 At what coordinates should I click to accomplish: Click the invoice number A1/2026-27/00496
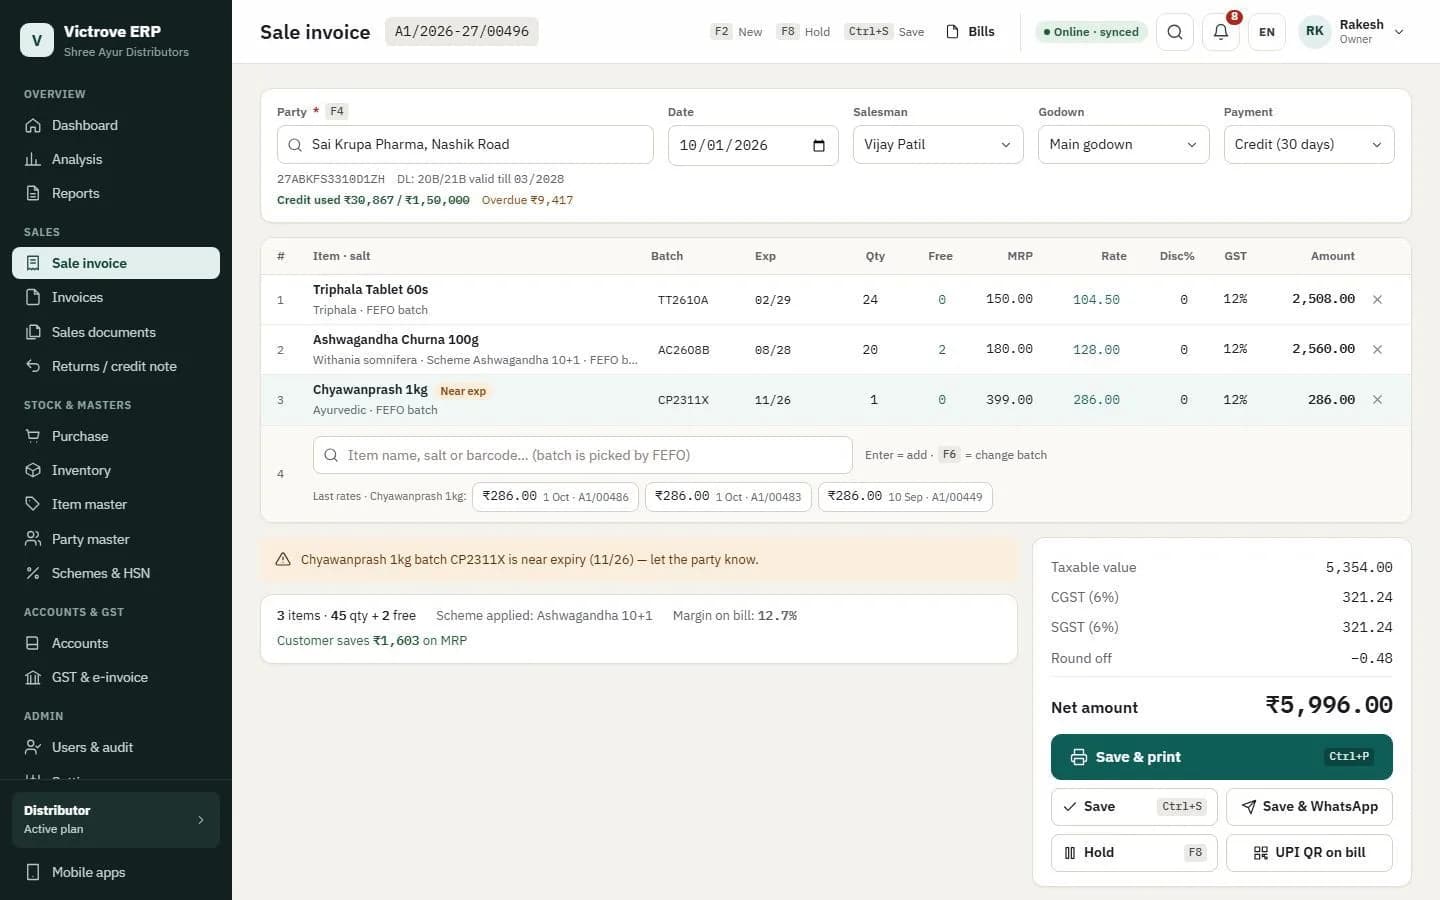462,32
